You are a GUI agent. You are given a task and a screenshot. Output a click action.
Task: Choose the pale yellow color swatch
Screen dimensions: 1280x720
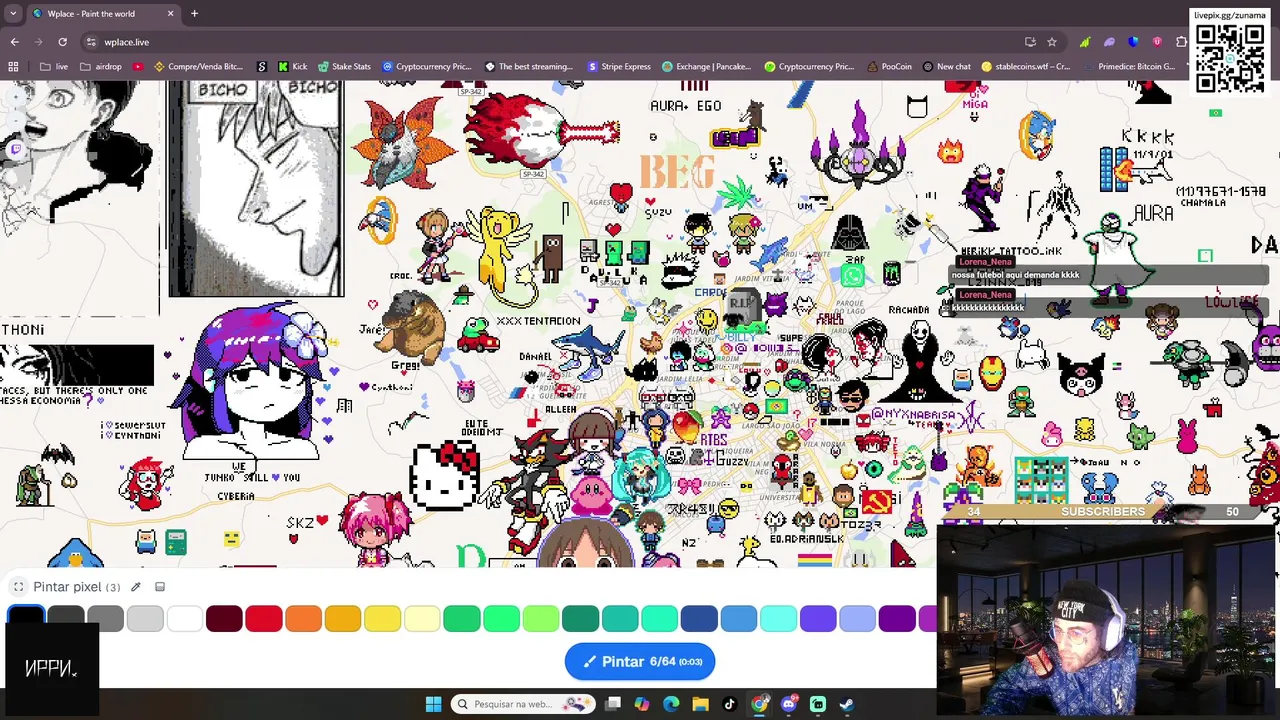pyautogui.click(x=422, y=618)
